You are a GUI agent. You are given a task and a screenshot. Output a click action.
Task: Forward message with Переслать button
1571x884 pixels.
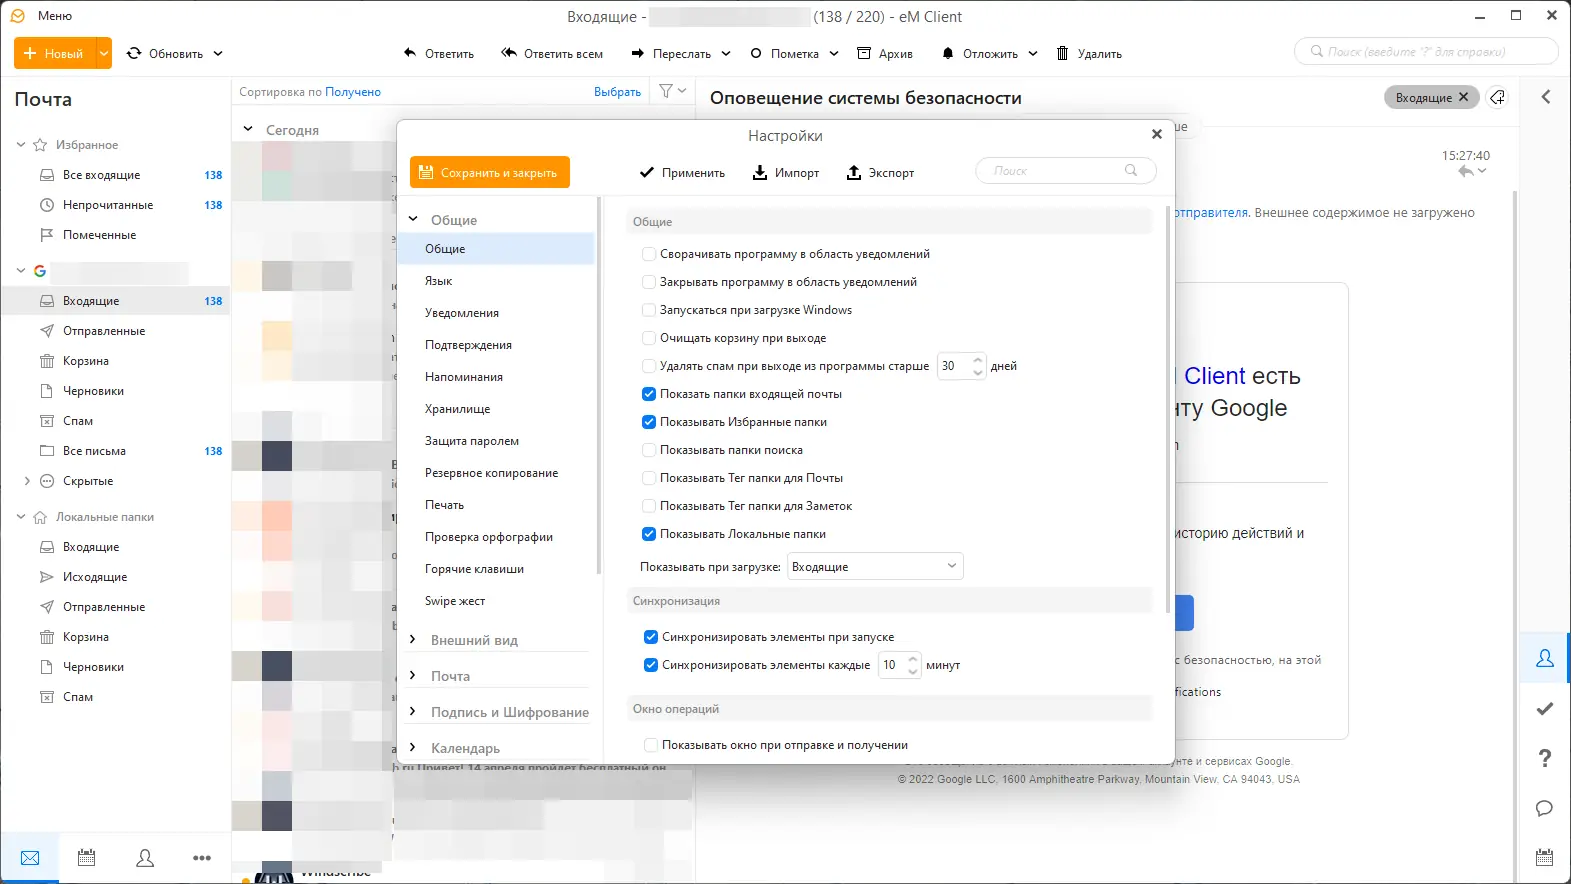point(671,53)
